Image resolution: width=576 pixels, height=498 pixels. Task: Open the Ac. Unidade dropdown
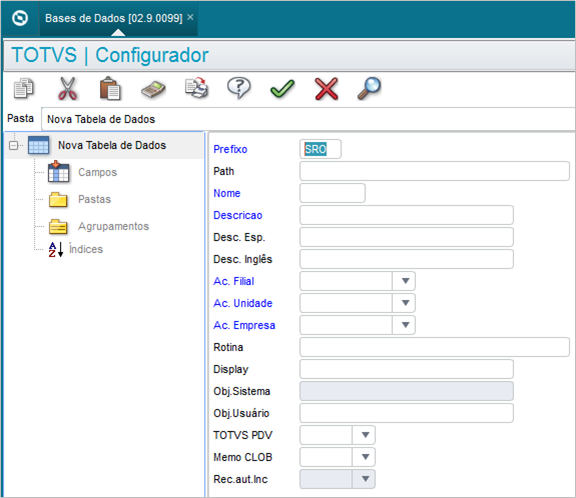(405, 303)
